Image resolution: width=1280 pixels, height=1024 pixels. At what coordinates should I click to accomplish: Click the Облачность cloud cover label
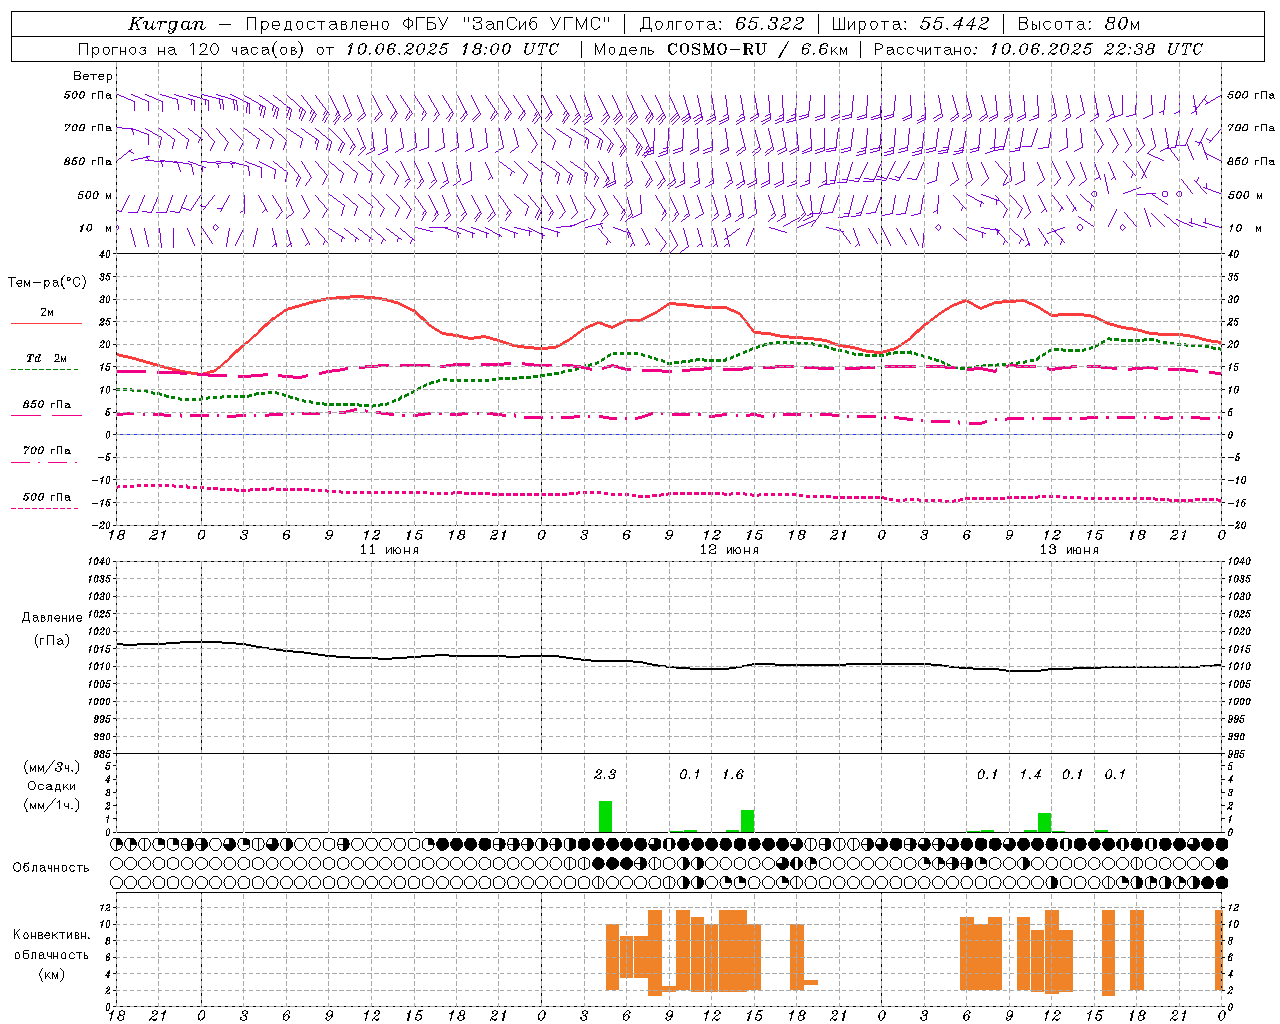tap(51, 867)
